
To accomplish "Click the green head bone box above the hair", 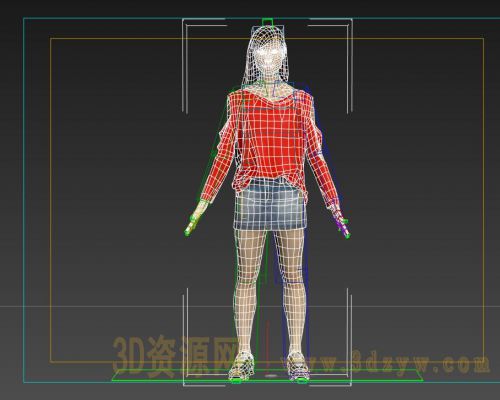I will [267, 22].
